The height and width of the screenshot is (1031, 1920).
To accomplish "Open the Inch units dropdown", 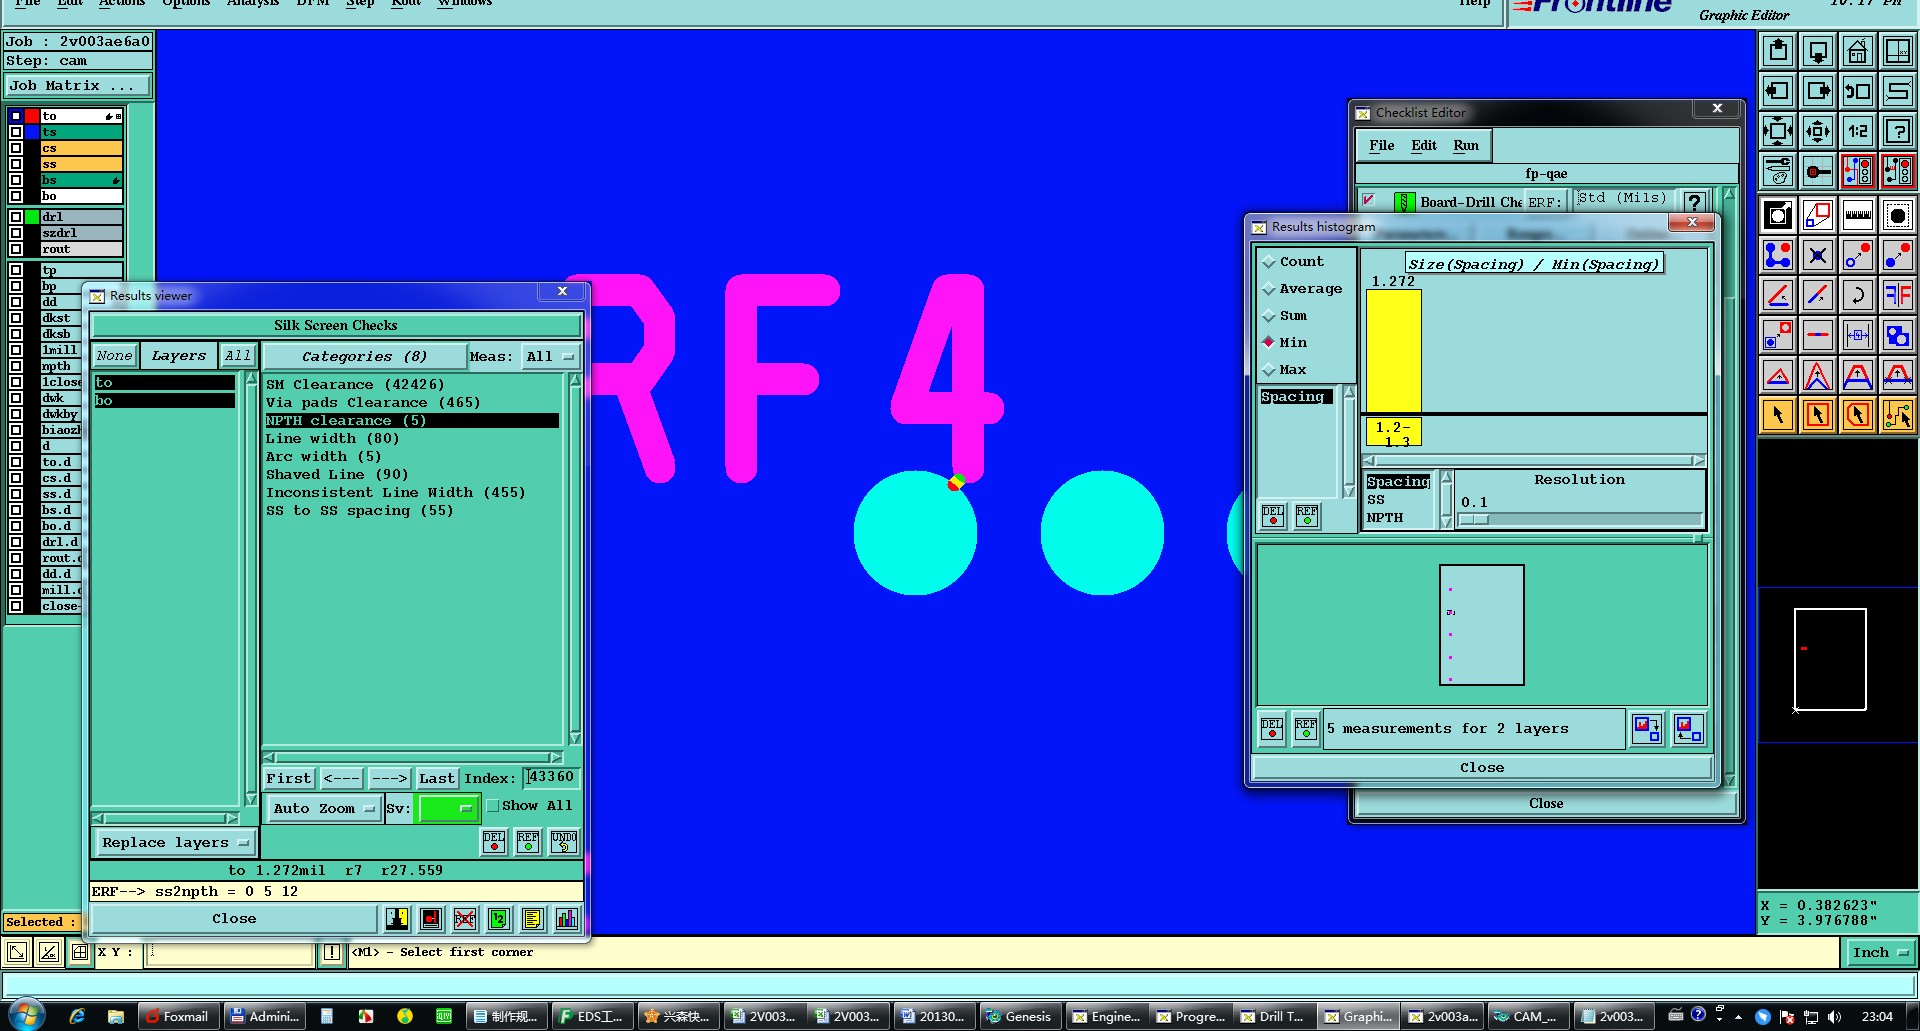I will [x=1879, y=953].
